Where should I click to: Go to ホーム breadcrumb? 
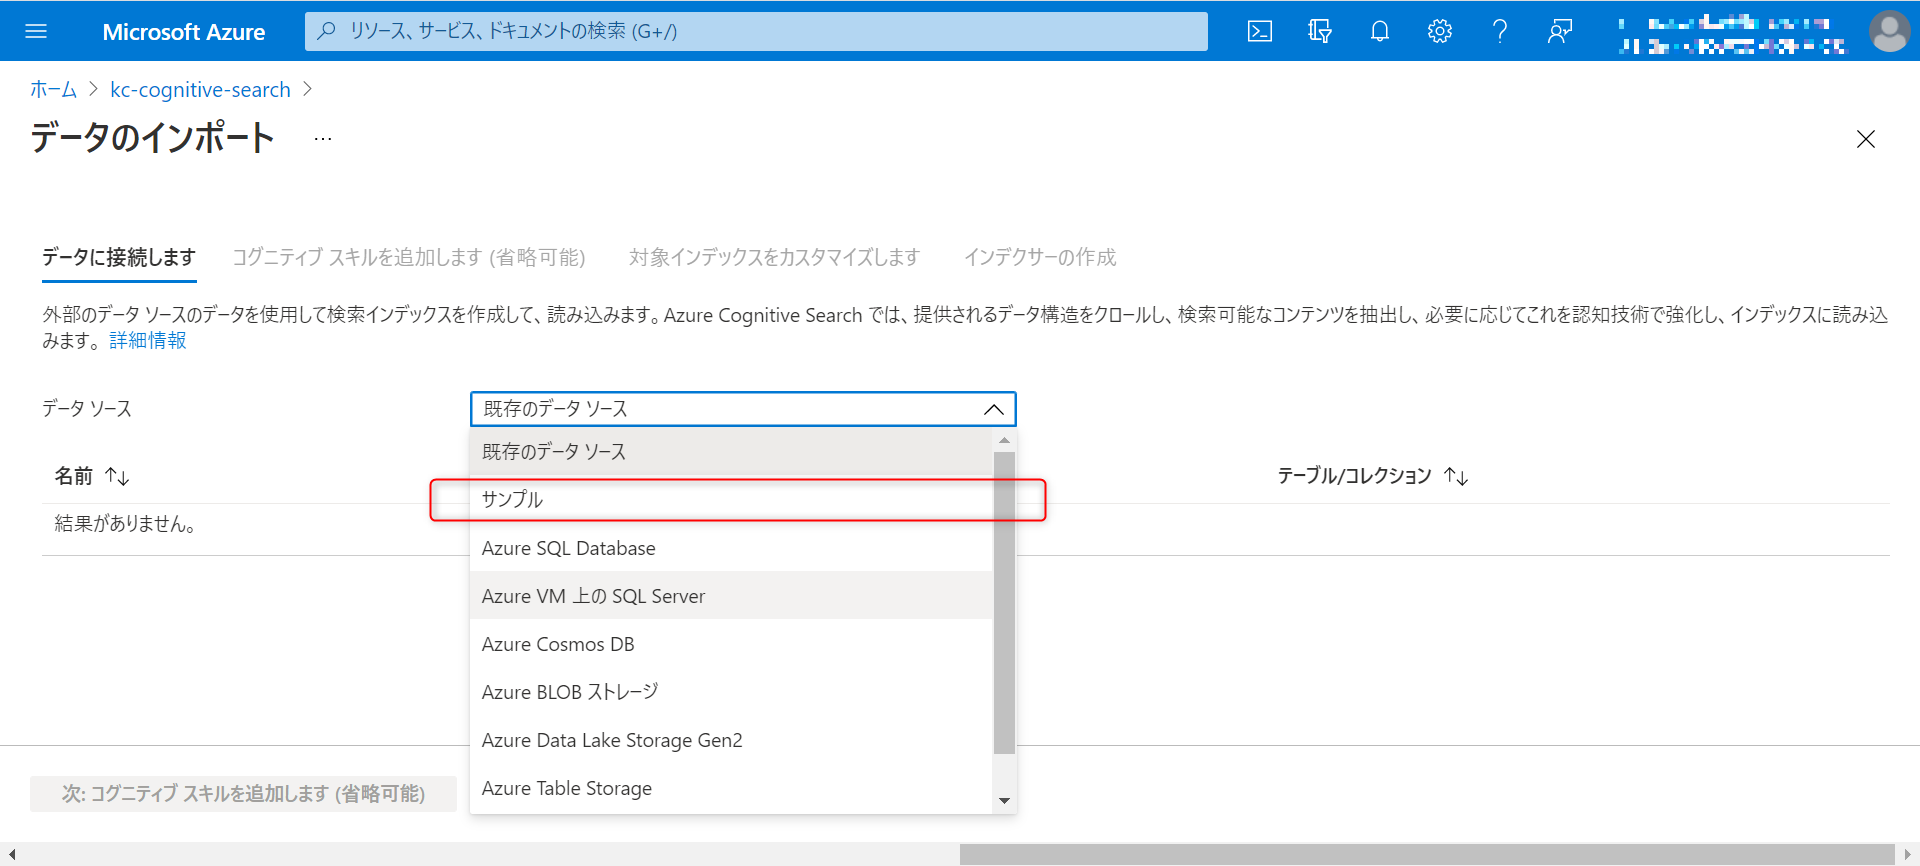pyautogui.click(x=53, y=90)
